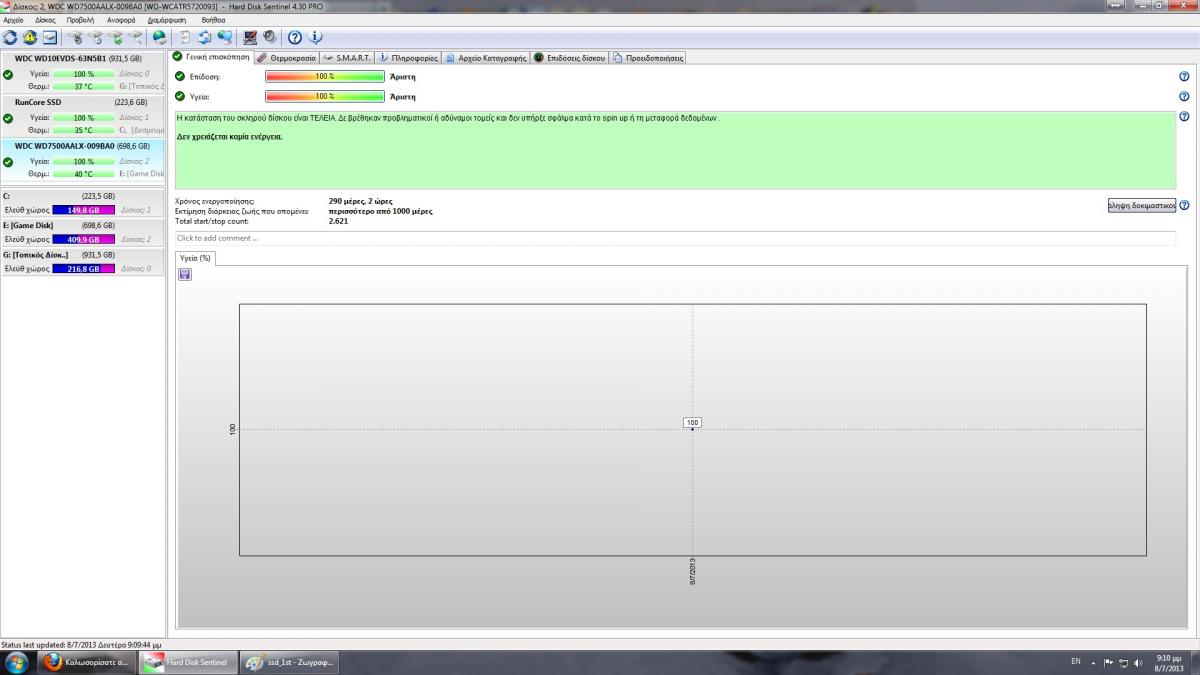Switch to the Αρχείο Καταγραφής tab
Image resolution: width=1200 pixels, height=675 pixels.
[486, 58]
